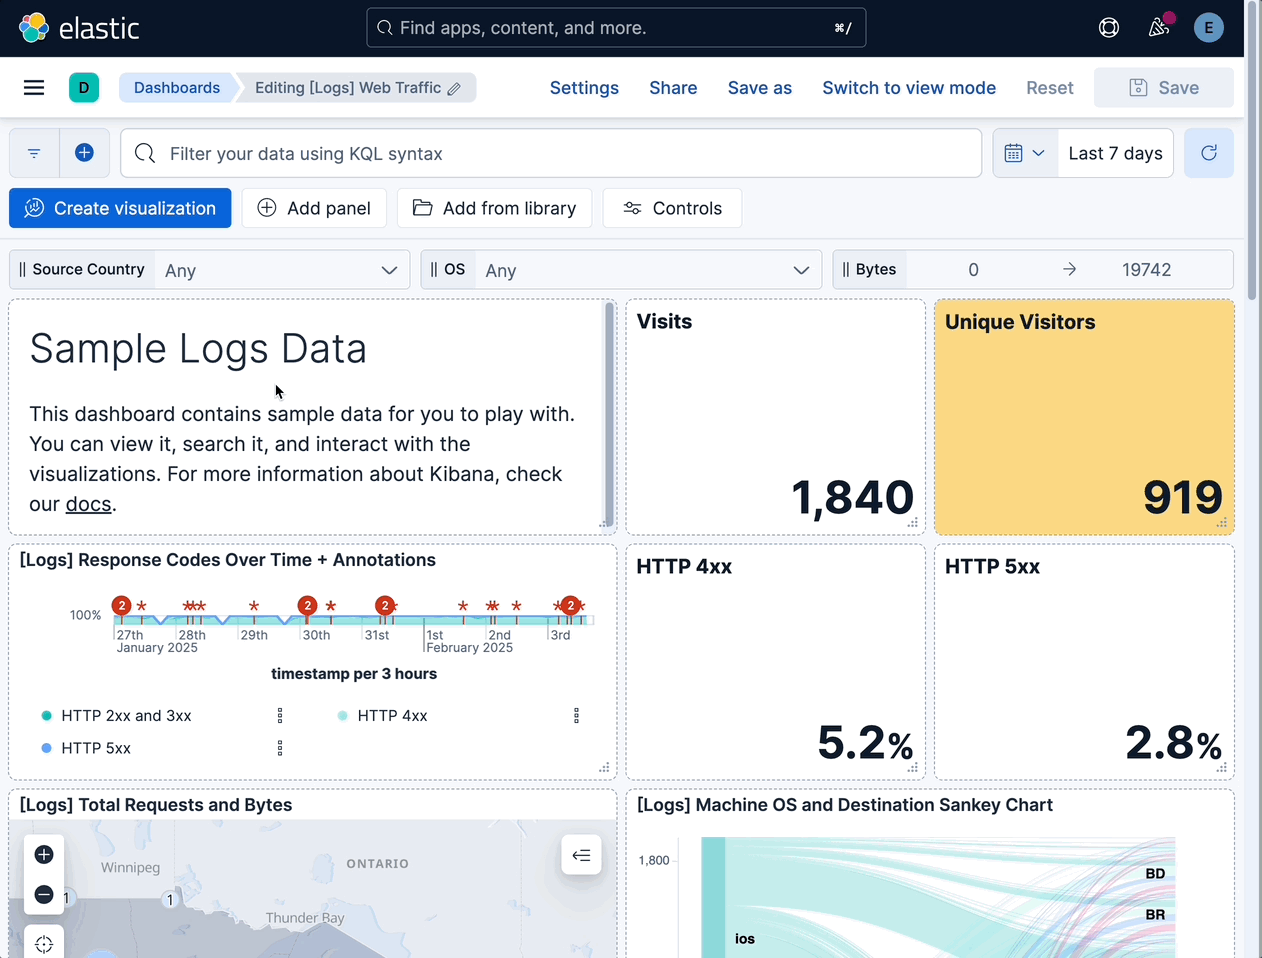The width and height of the screenshot is (1262, 958).
Task: Open the Share menu
Action: [x=673, y=88]
